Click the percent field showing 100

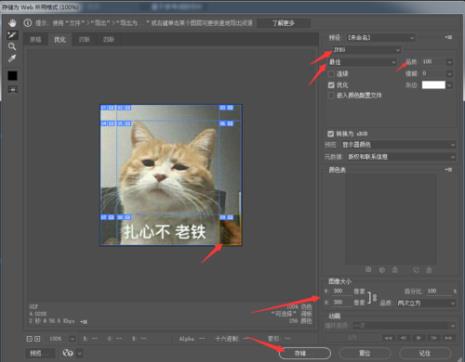coord(438,291)
